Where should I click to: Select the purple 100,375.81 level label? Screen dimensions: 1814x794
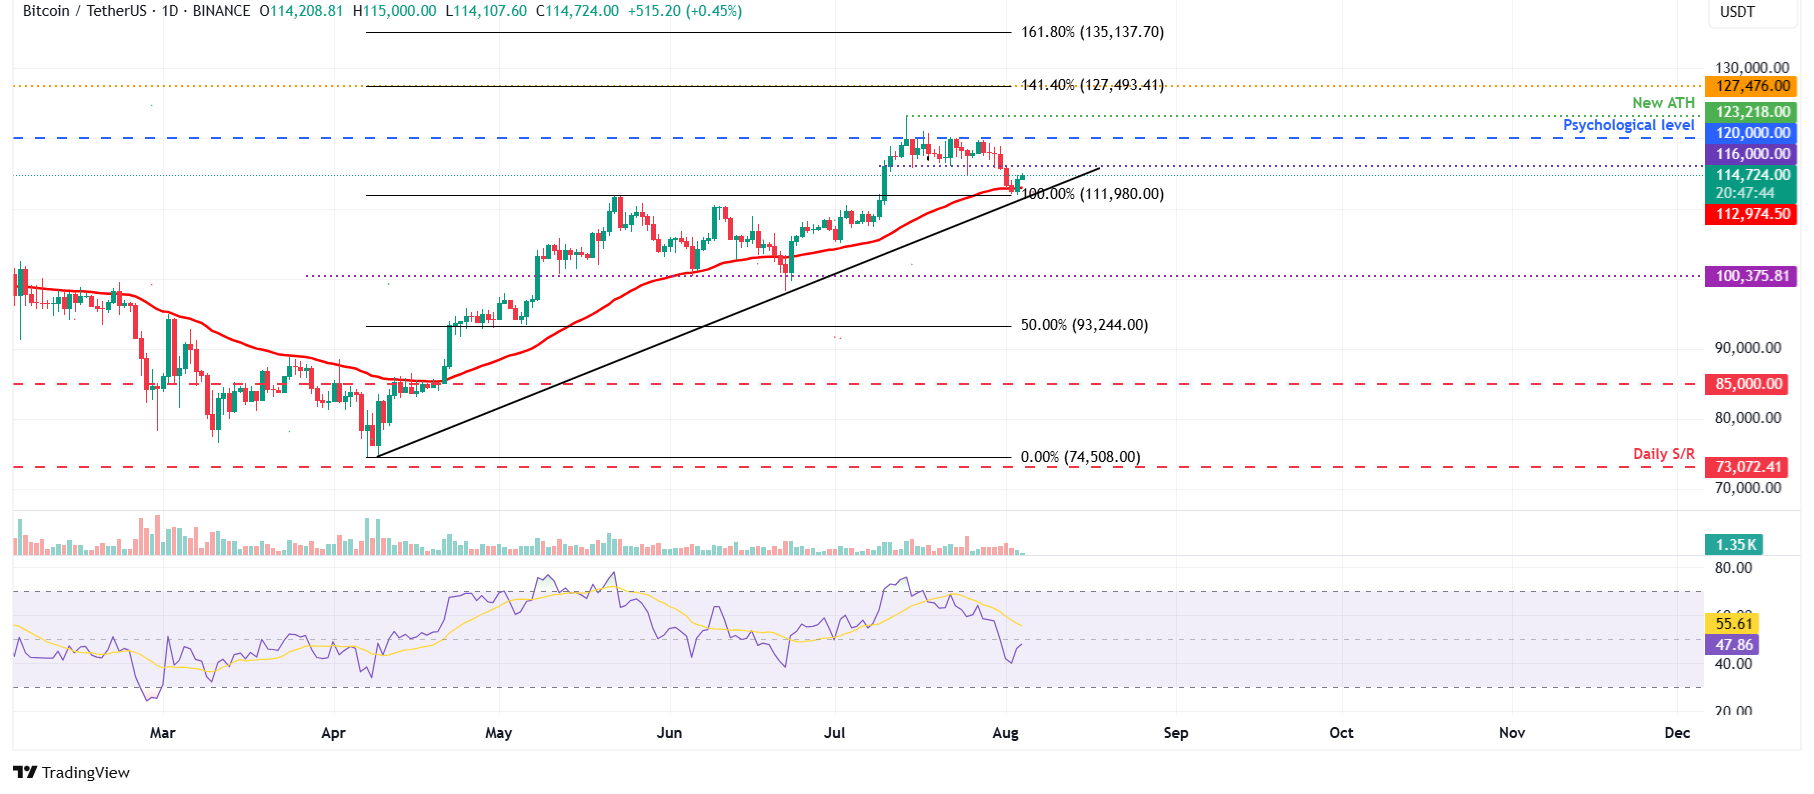1750,276
